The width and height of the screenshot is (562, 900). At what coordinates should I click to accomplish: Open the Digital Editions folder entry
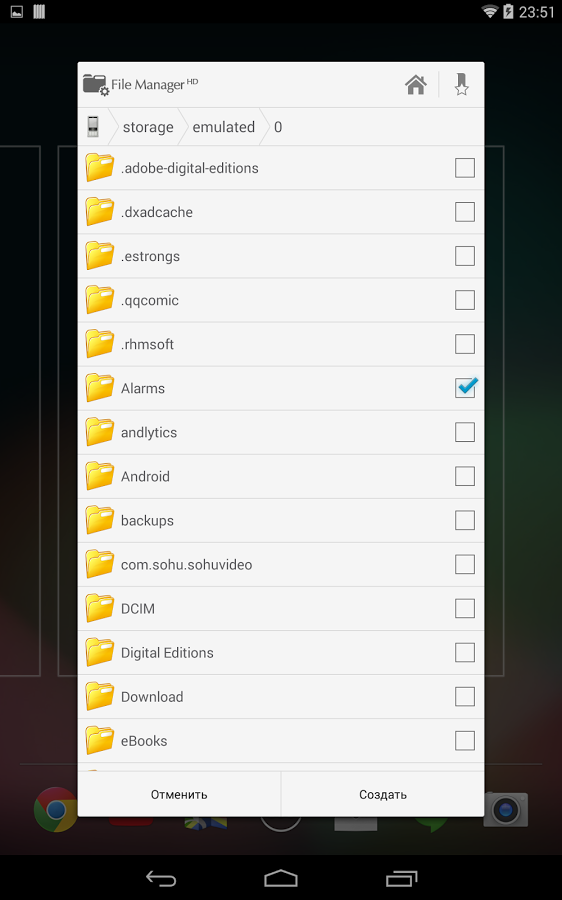(x=281, y=653)
